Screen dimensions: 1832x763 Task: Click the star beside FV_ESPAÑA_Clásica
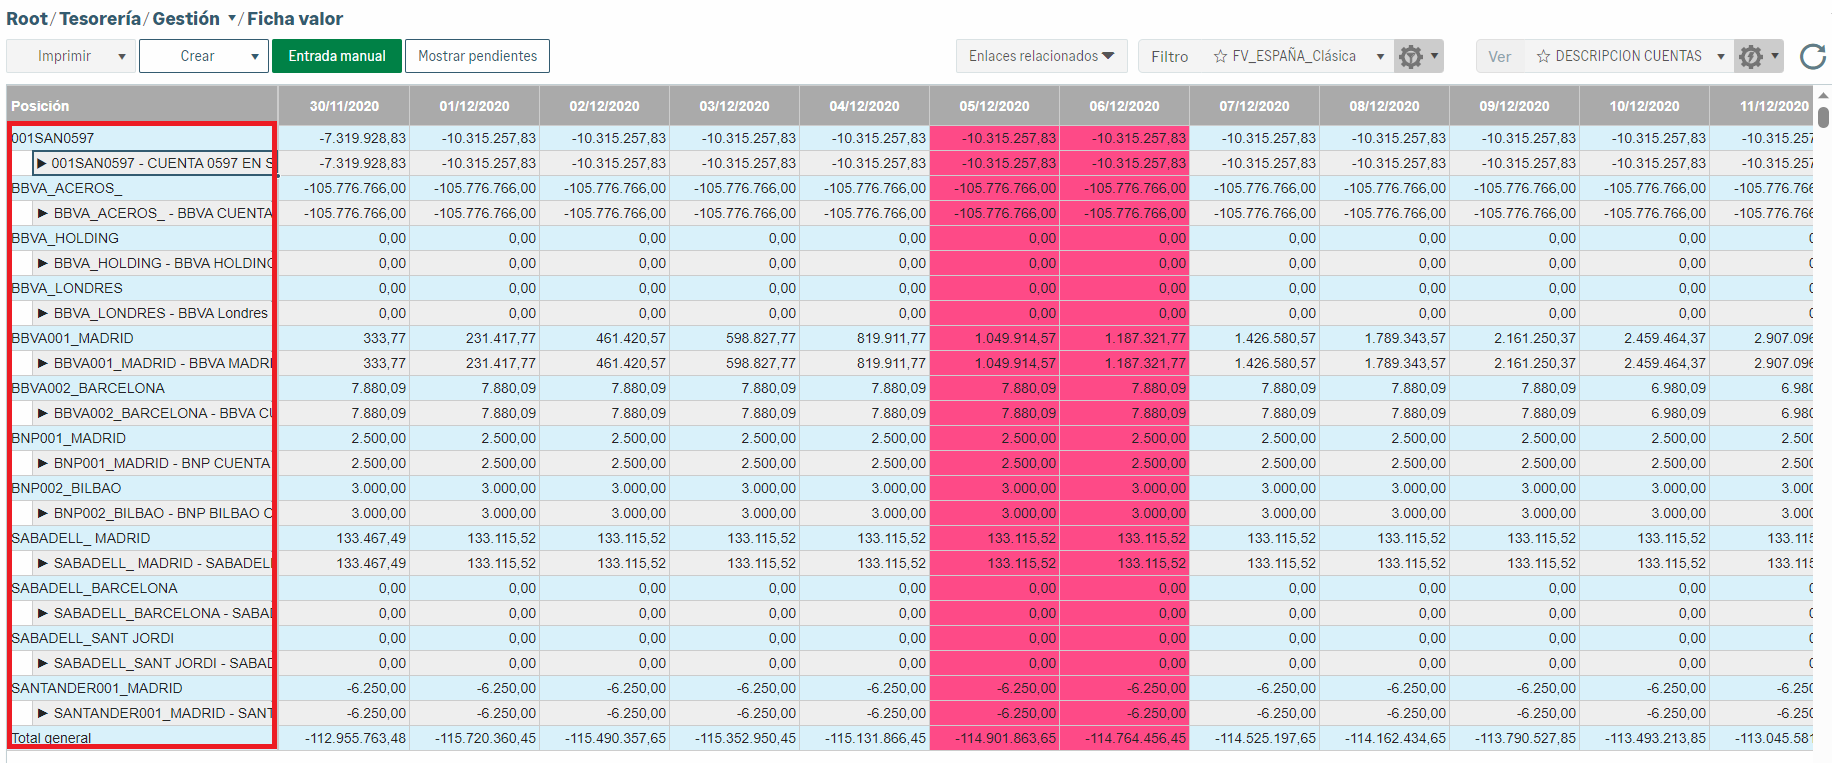1220,57
